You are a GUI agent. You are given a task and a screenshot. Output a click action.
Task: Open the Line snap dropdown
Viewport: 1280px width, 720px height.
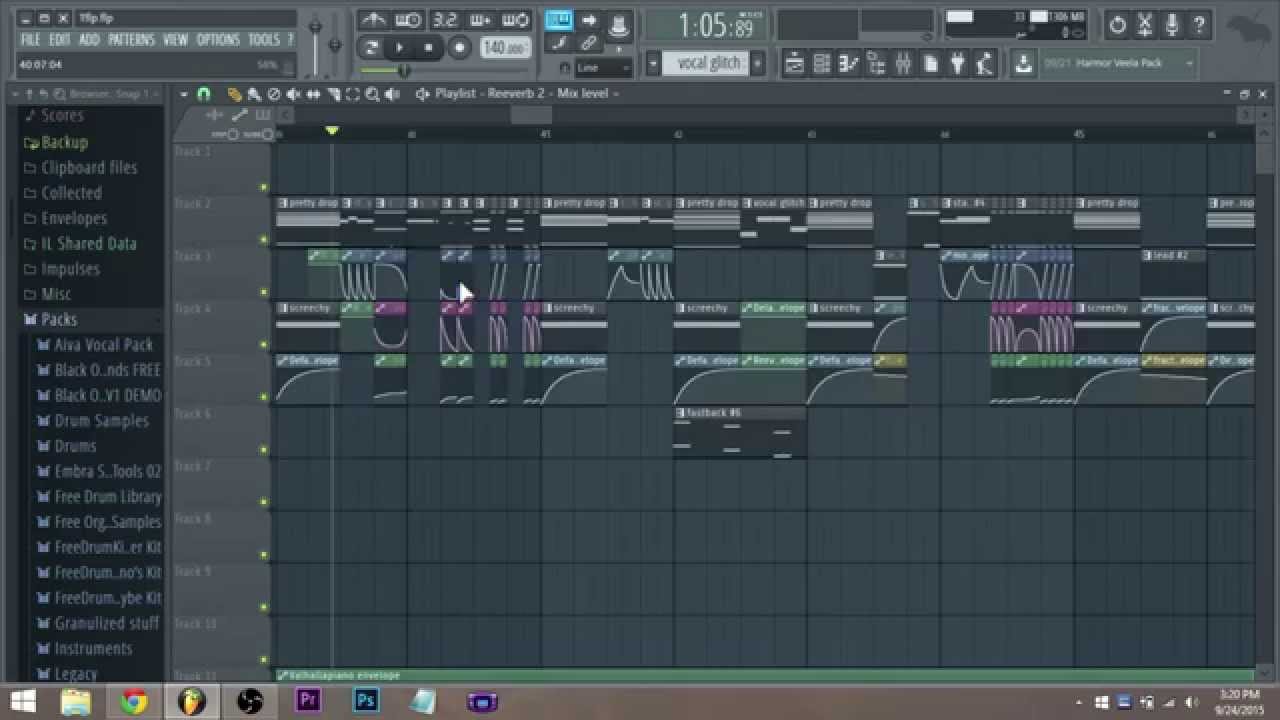point(604,68)
